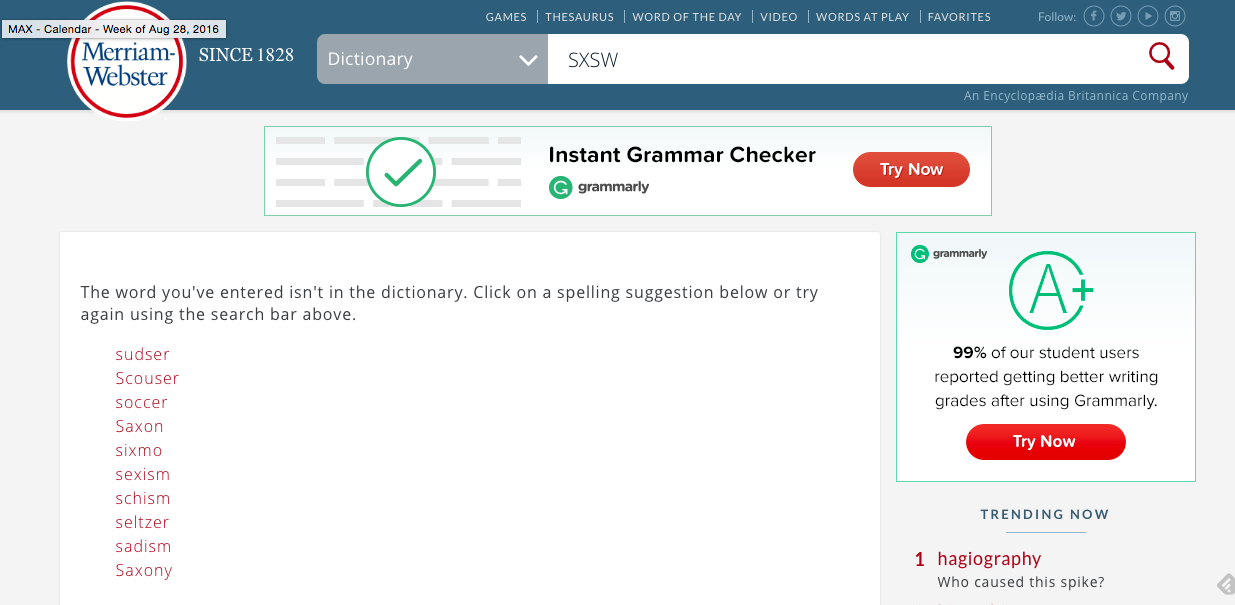This screenshot has width=1235, height=605.
Task: Click the A+ grade graphic in sidebar ad
Action: (1050, 290)
